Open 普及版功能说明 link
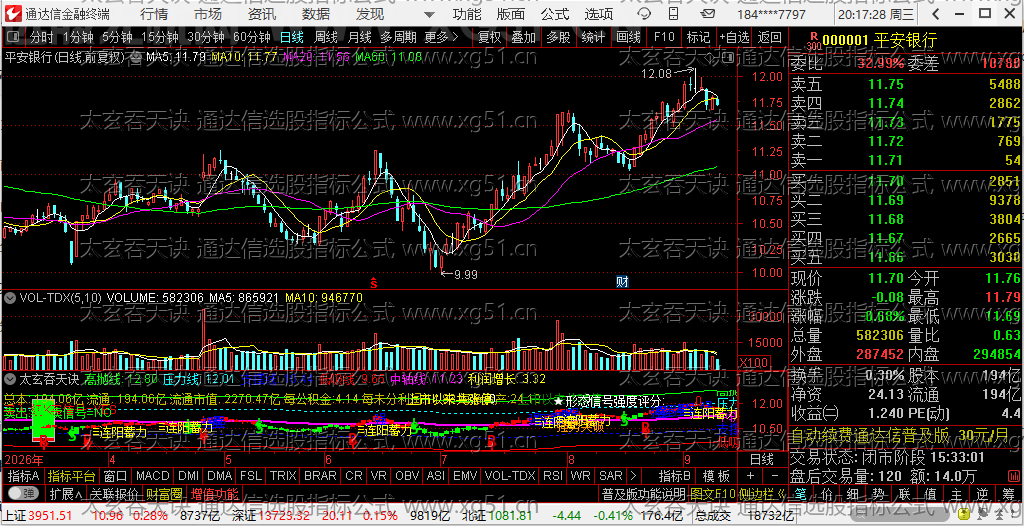The width and height of the screenshot is (1024, 526). click(643, 493)
